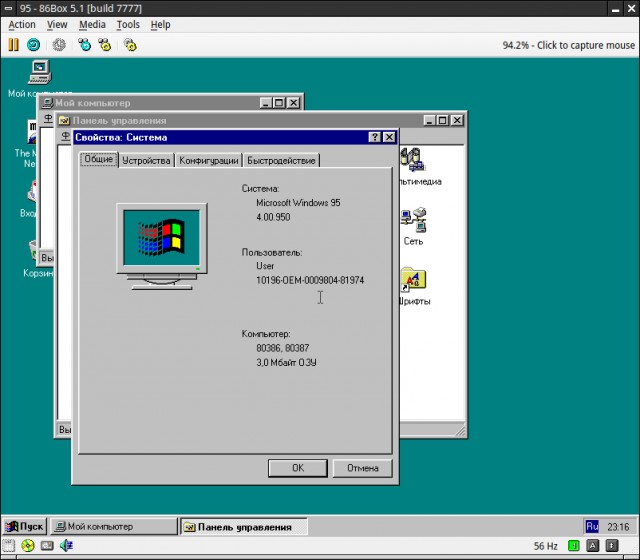The width and height of the screenshot is (640, 560).
Task: Click the product ID 10196-OEM-0009804-81974
Action: point(310,280)
